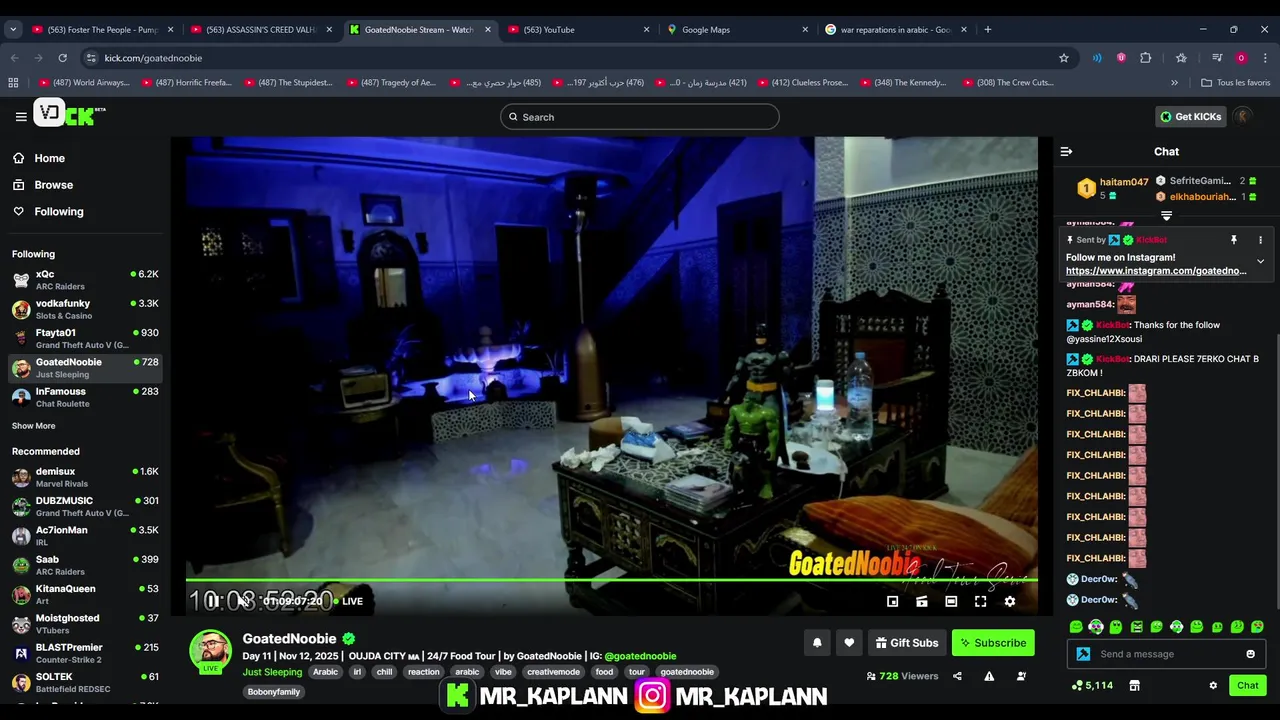Viewport: 1280px width, 720px height.
Task: Click GoatedNoobie streamer avatar
Action: click(x=210, y=651)
